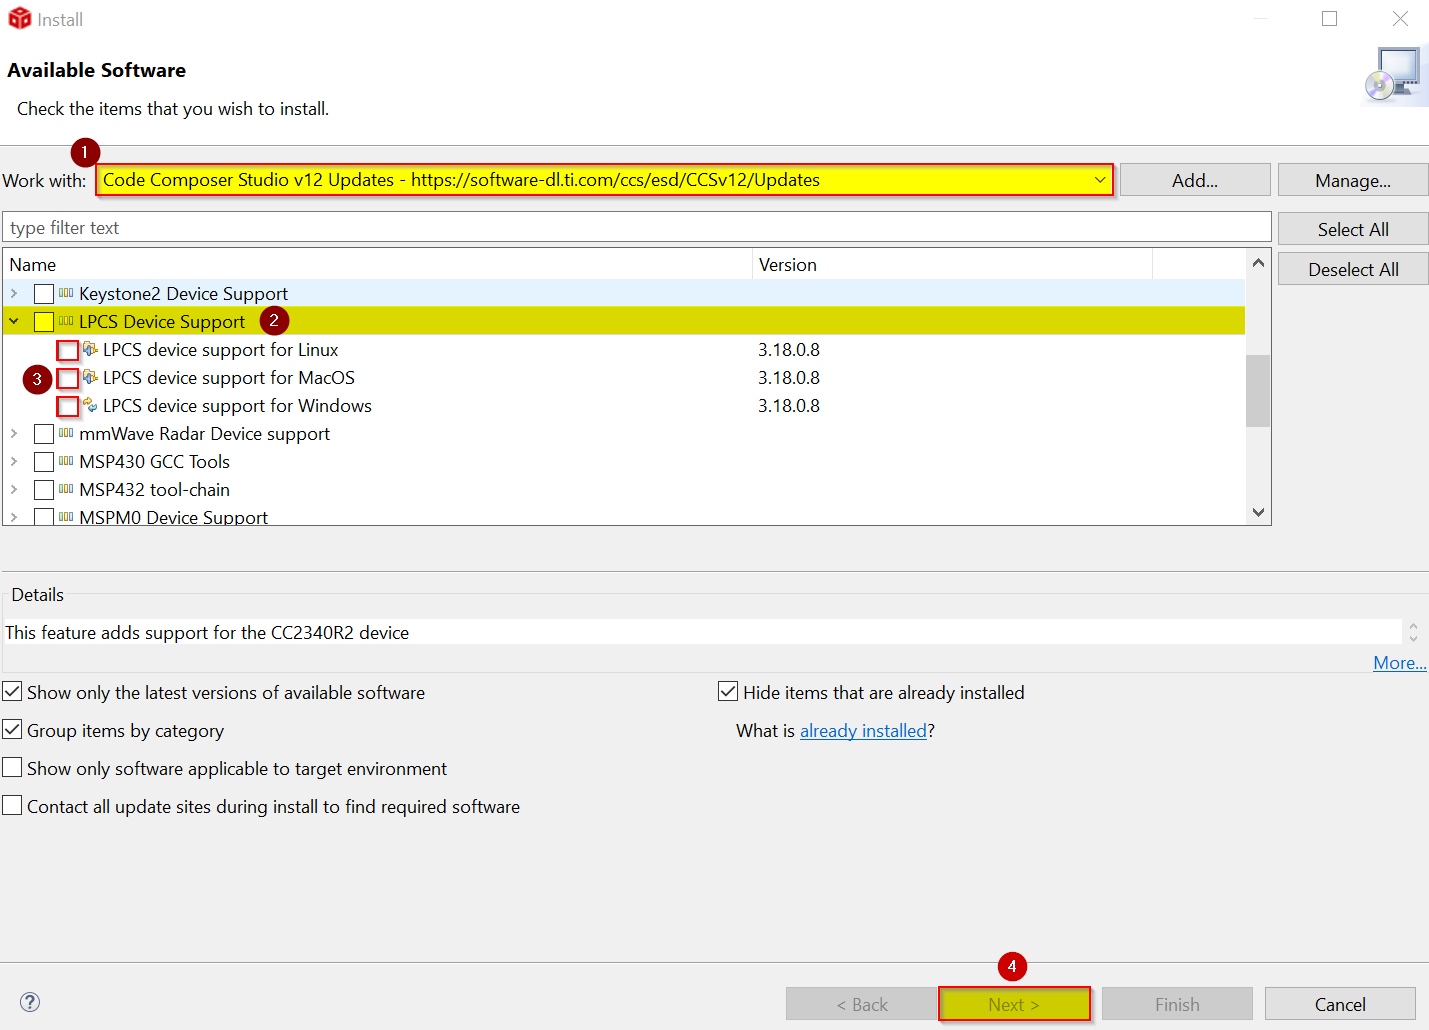Click the type filter text field
1429x1030 pixels.
point(637,227)
